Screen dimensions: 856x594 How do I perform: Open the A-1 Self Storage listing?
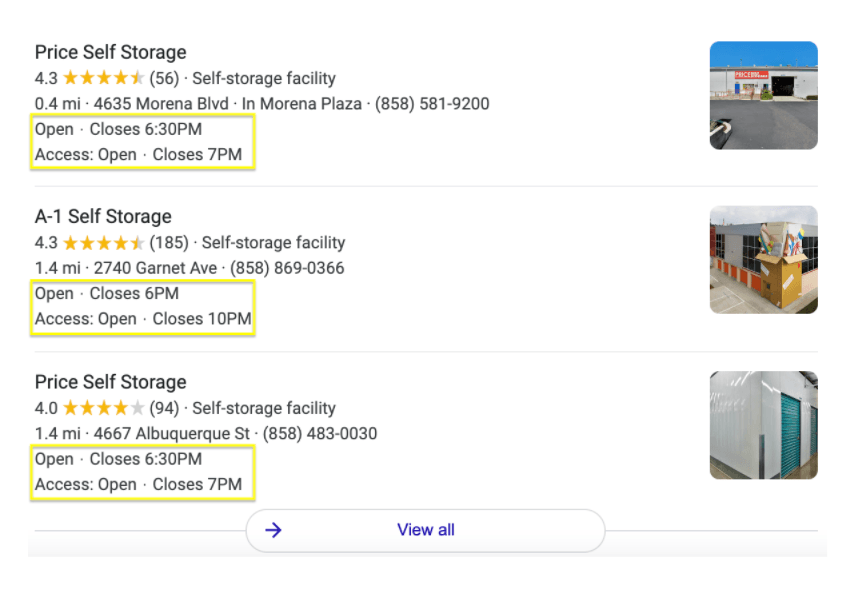tap(103, 216)
